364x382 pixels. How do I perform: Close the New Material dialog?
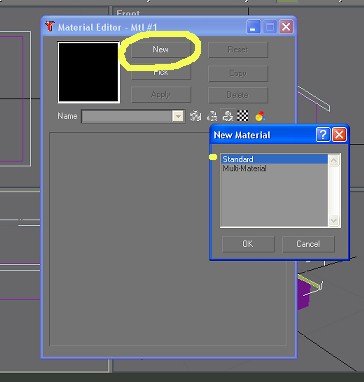[x=339, y=135]
